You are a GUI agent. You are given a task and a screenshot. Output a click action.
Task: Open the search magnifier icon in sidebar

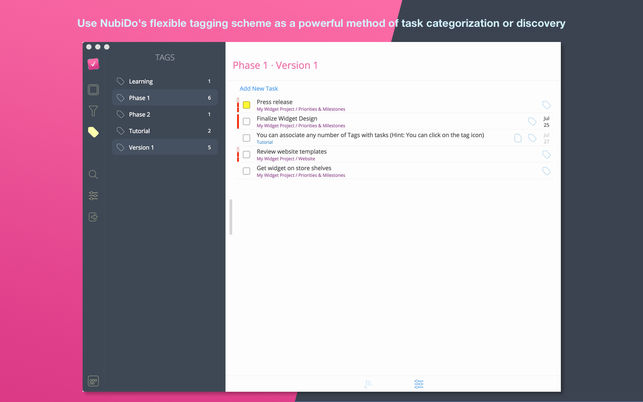(x=93, y=174)
